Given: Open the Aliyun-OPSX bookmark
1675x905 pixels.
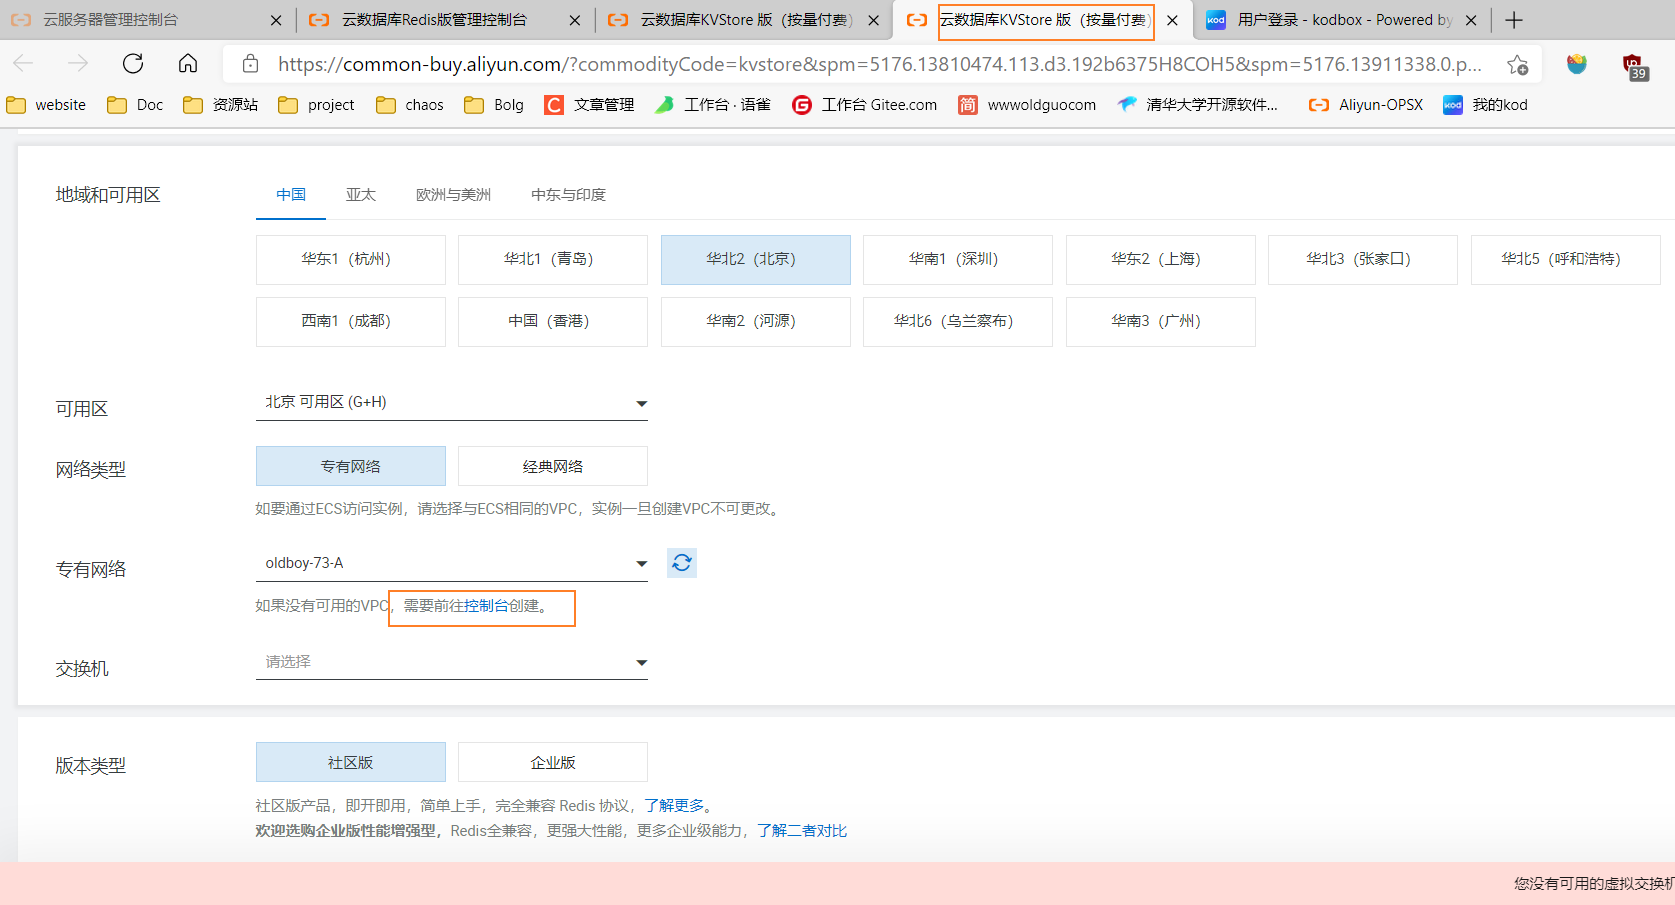Looking at the screenshot, I should (1366, 105).
